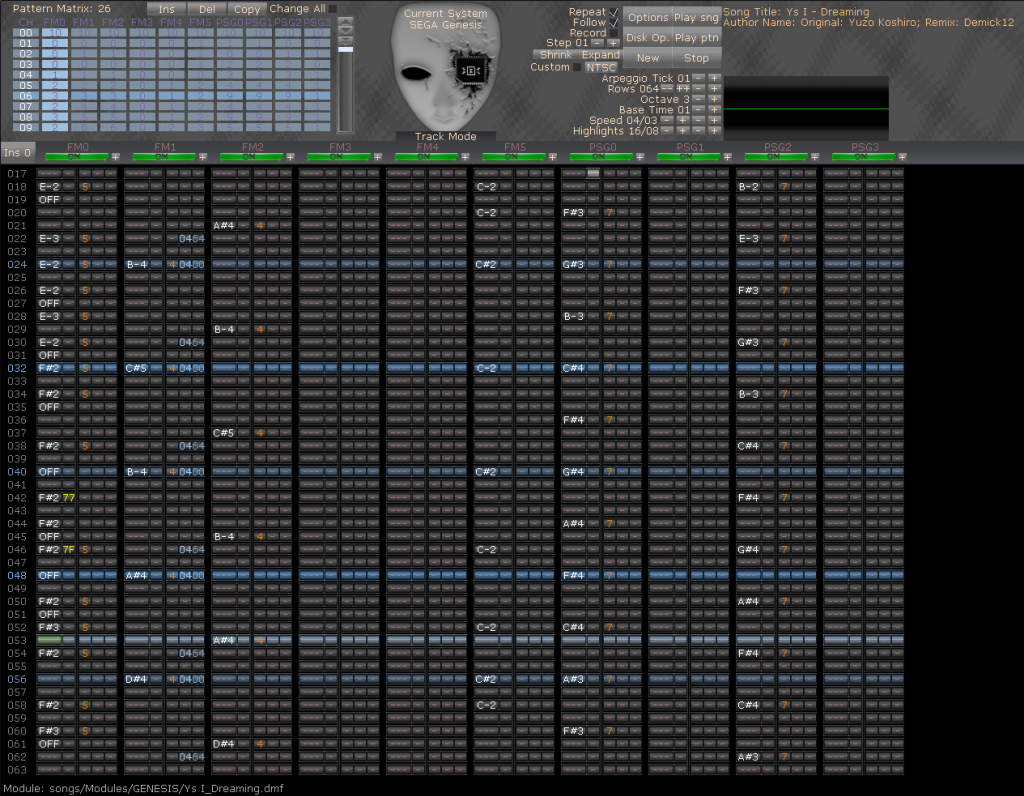This screenshot has width=1024, height=796.
Task: Jump to matrix bottom with double-down arrow
Action: [345, 40]
